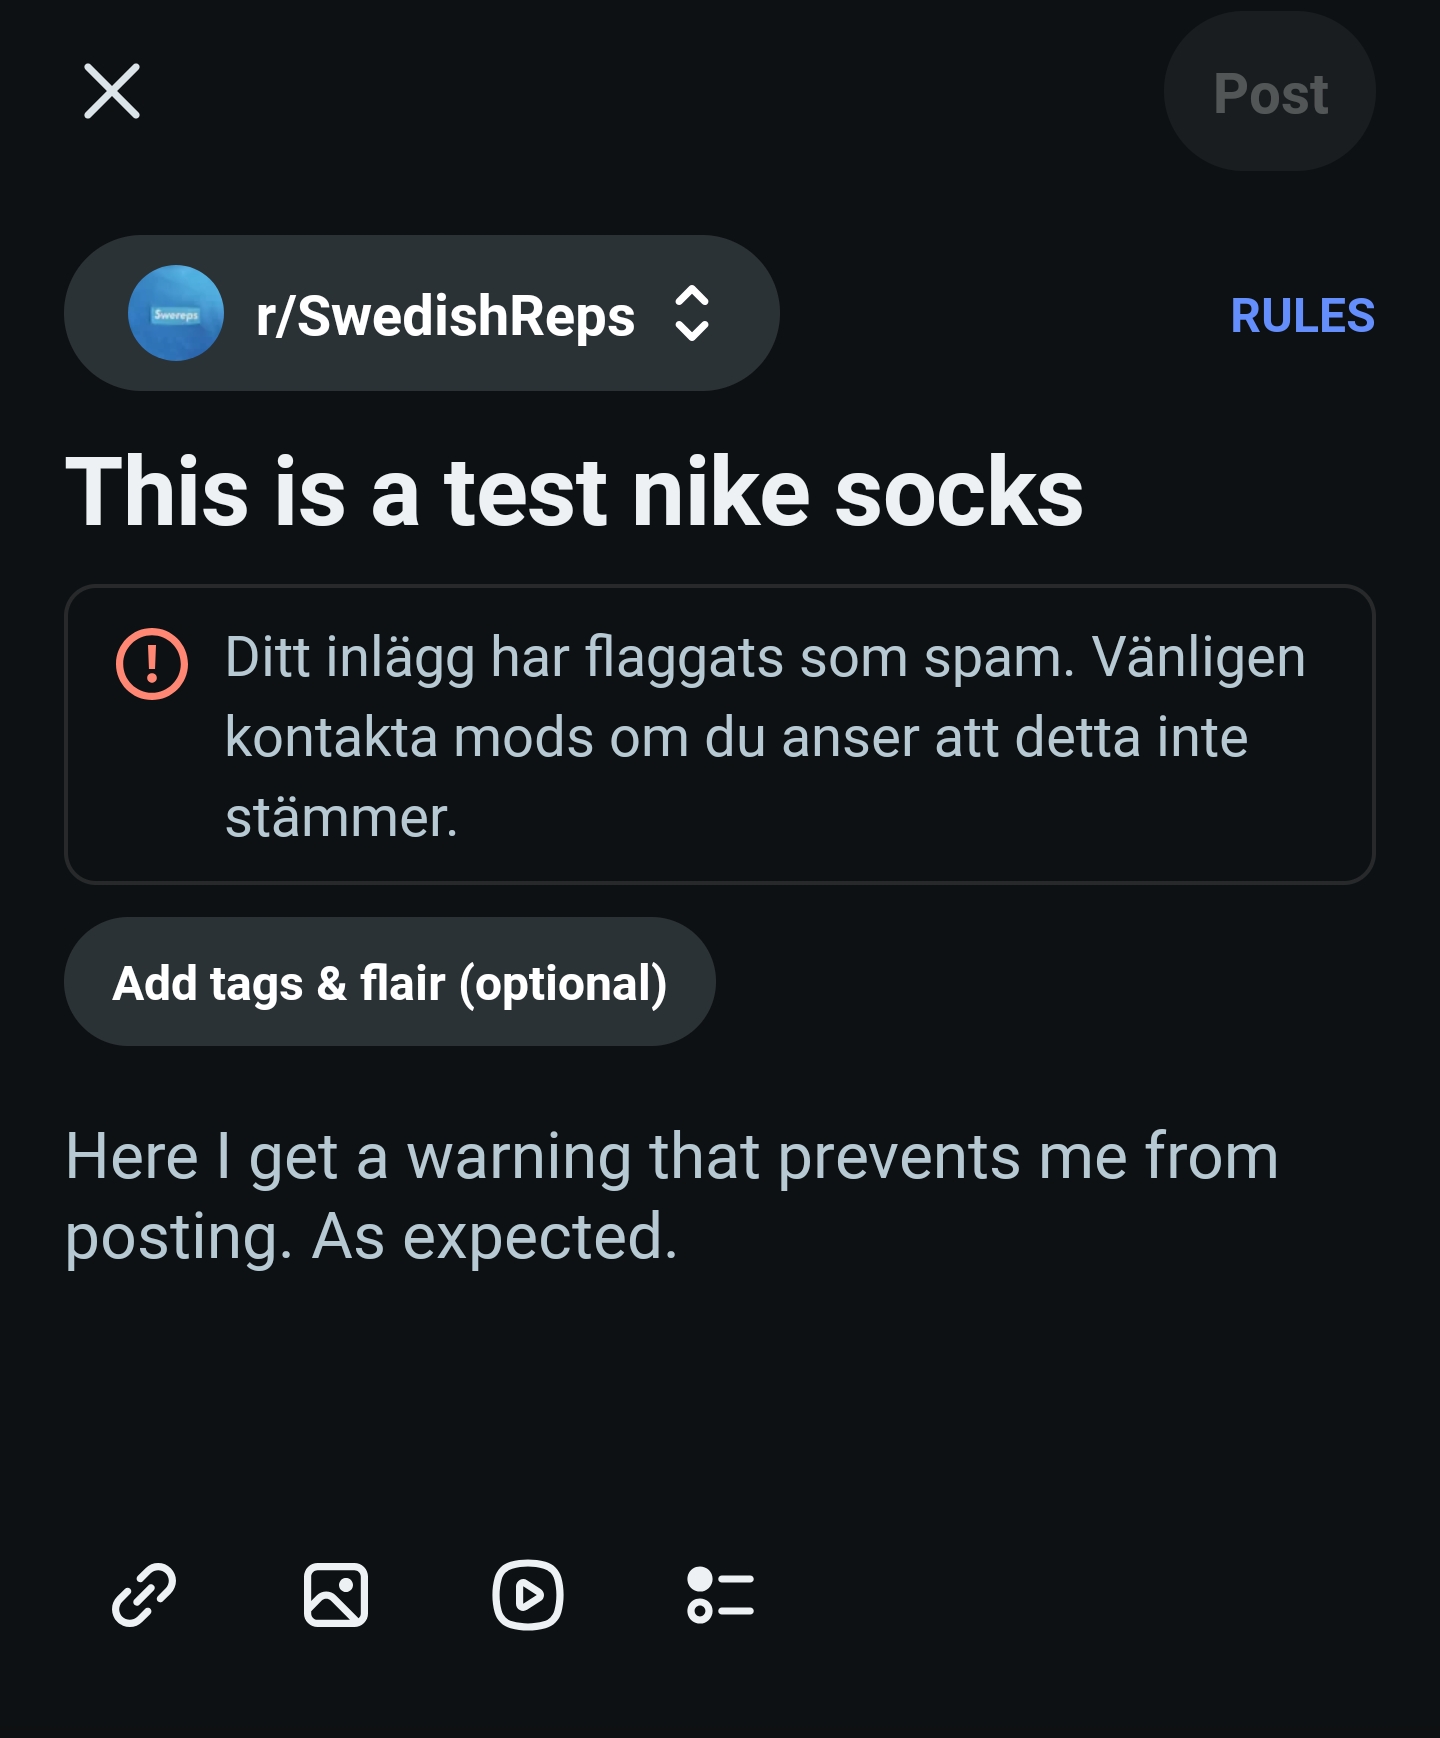
Task: Click the word 'stämmer.' in the warning
Action: 341,818
